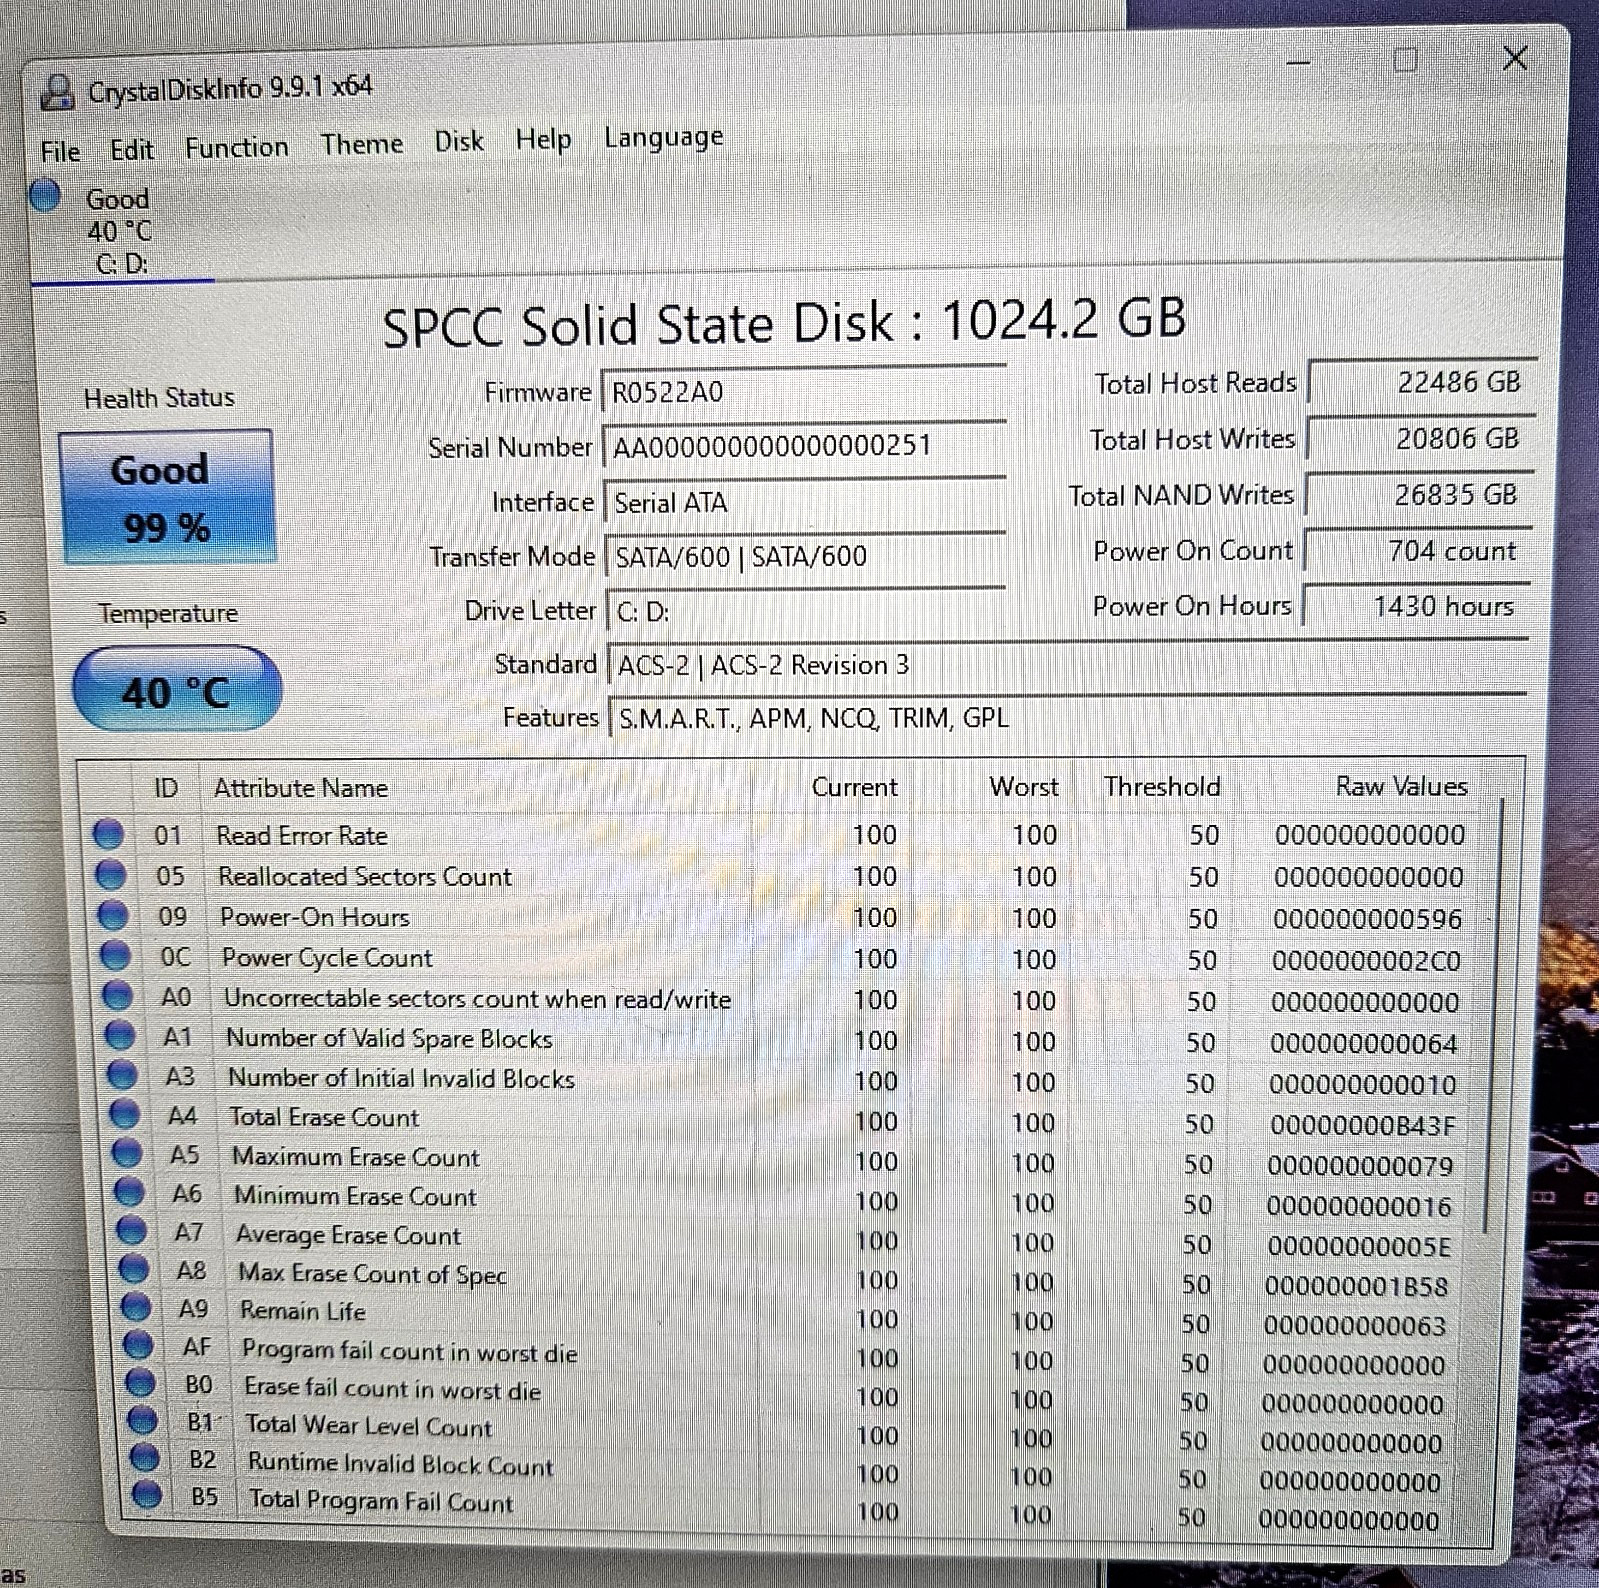Click status dot for Max Erase Count of Spec
This screenshot has width=1599, height=1588.
tap(134, 1269)
